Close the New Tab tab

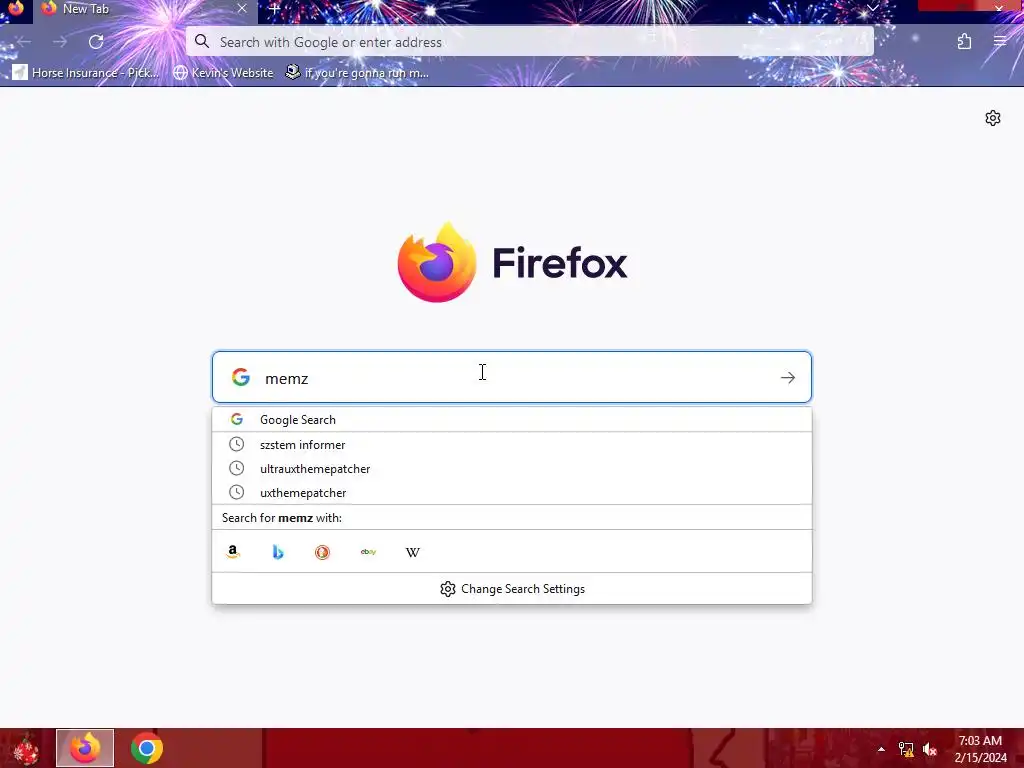242,8
